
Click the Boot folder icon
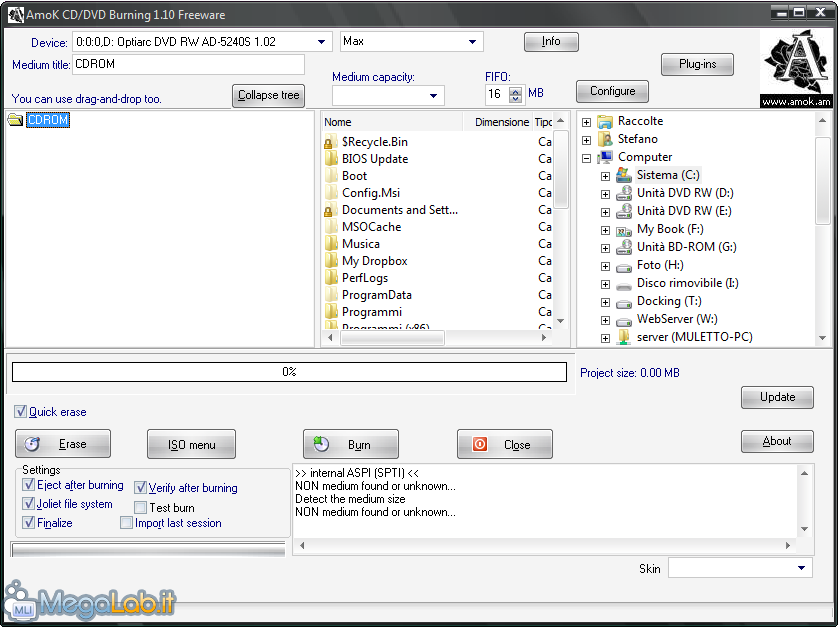331,176
